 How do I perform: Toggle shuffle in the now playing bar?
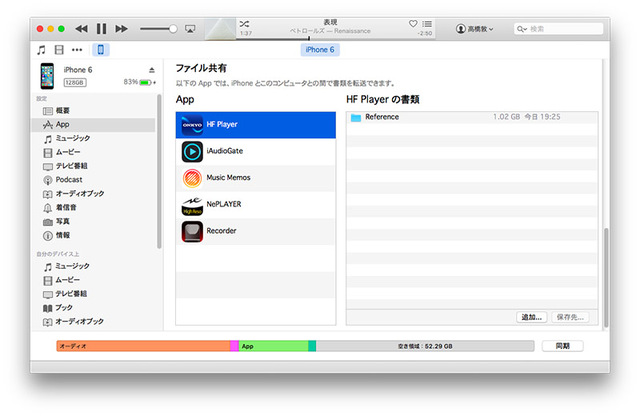(x=246, y=22)
